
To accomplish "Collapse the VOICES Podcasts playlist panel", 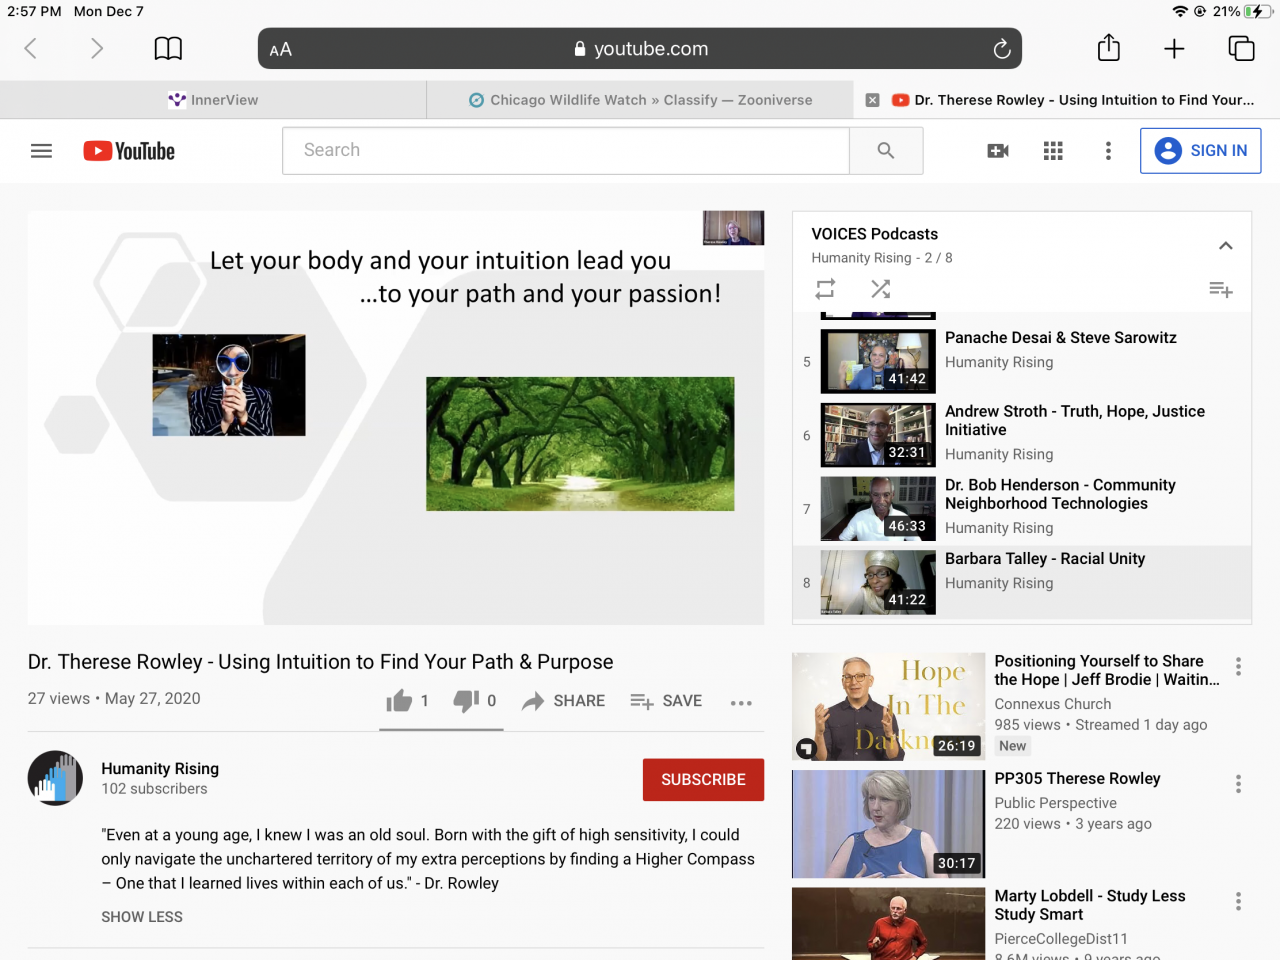I will 1225,246.
